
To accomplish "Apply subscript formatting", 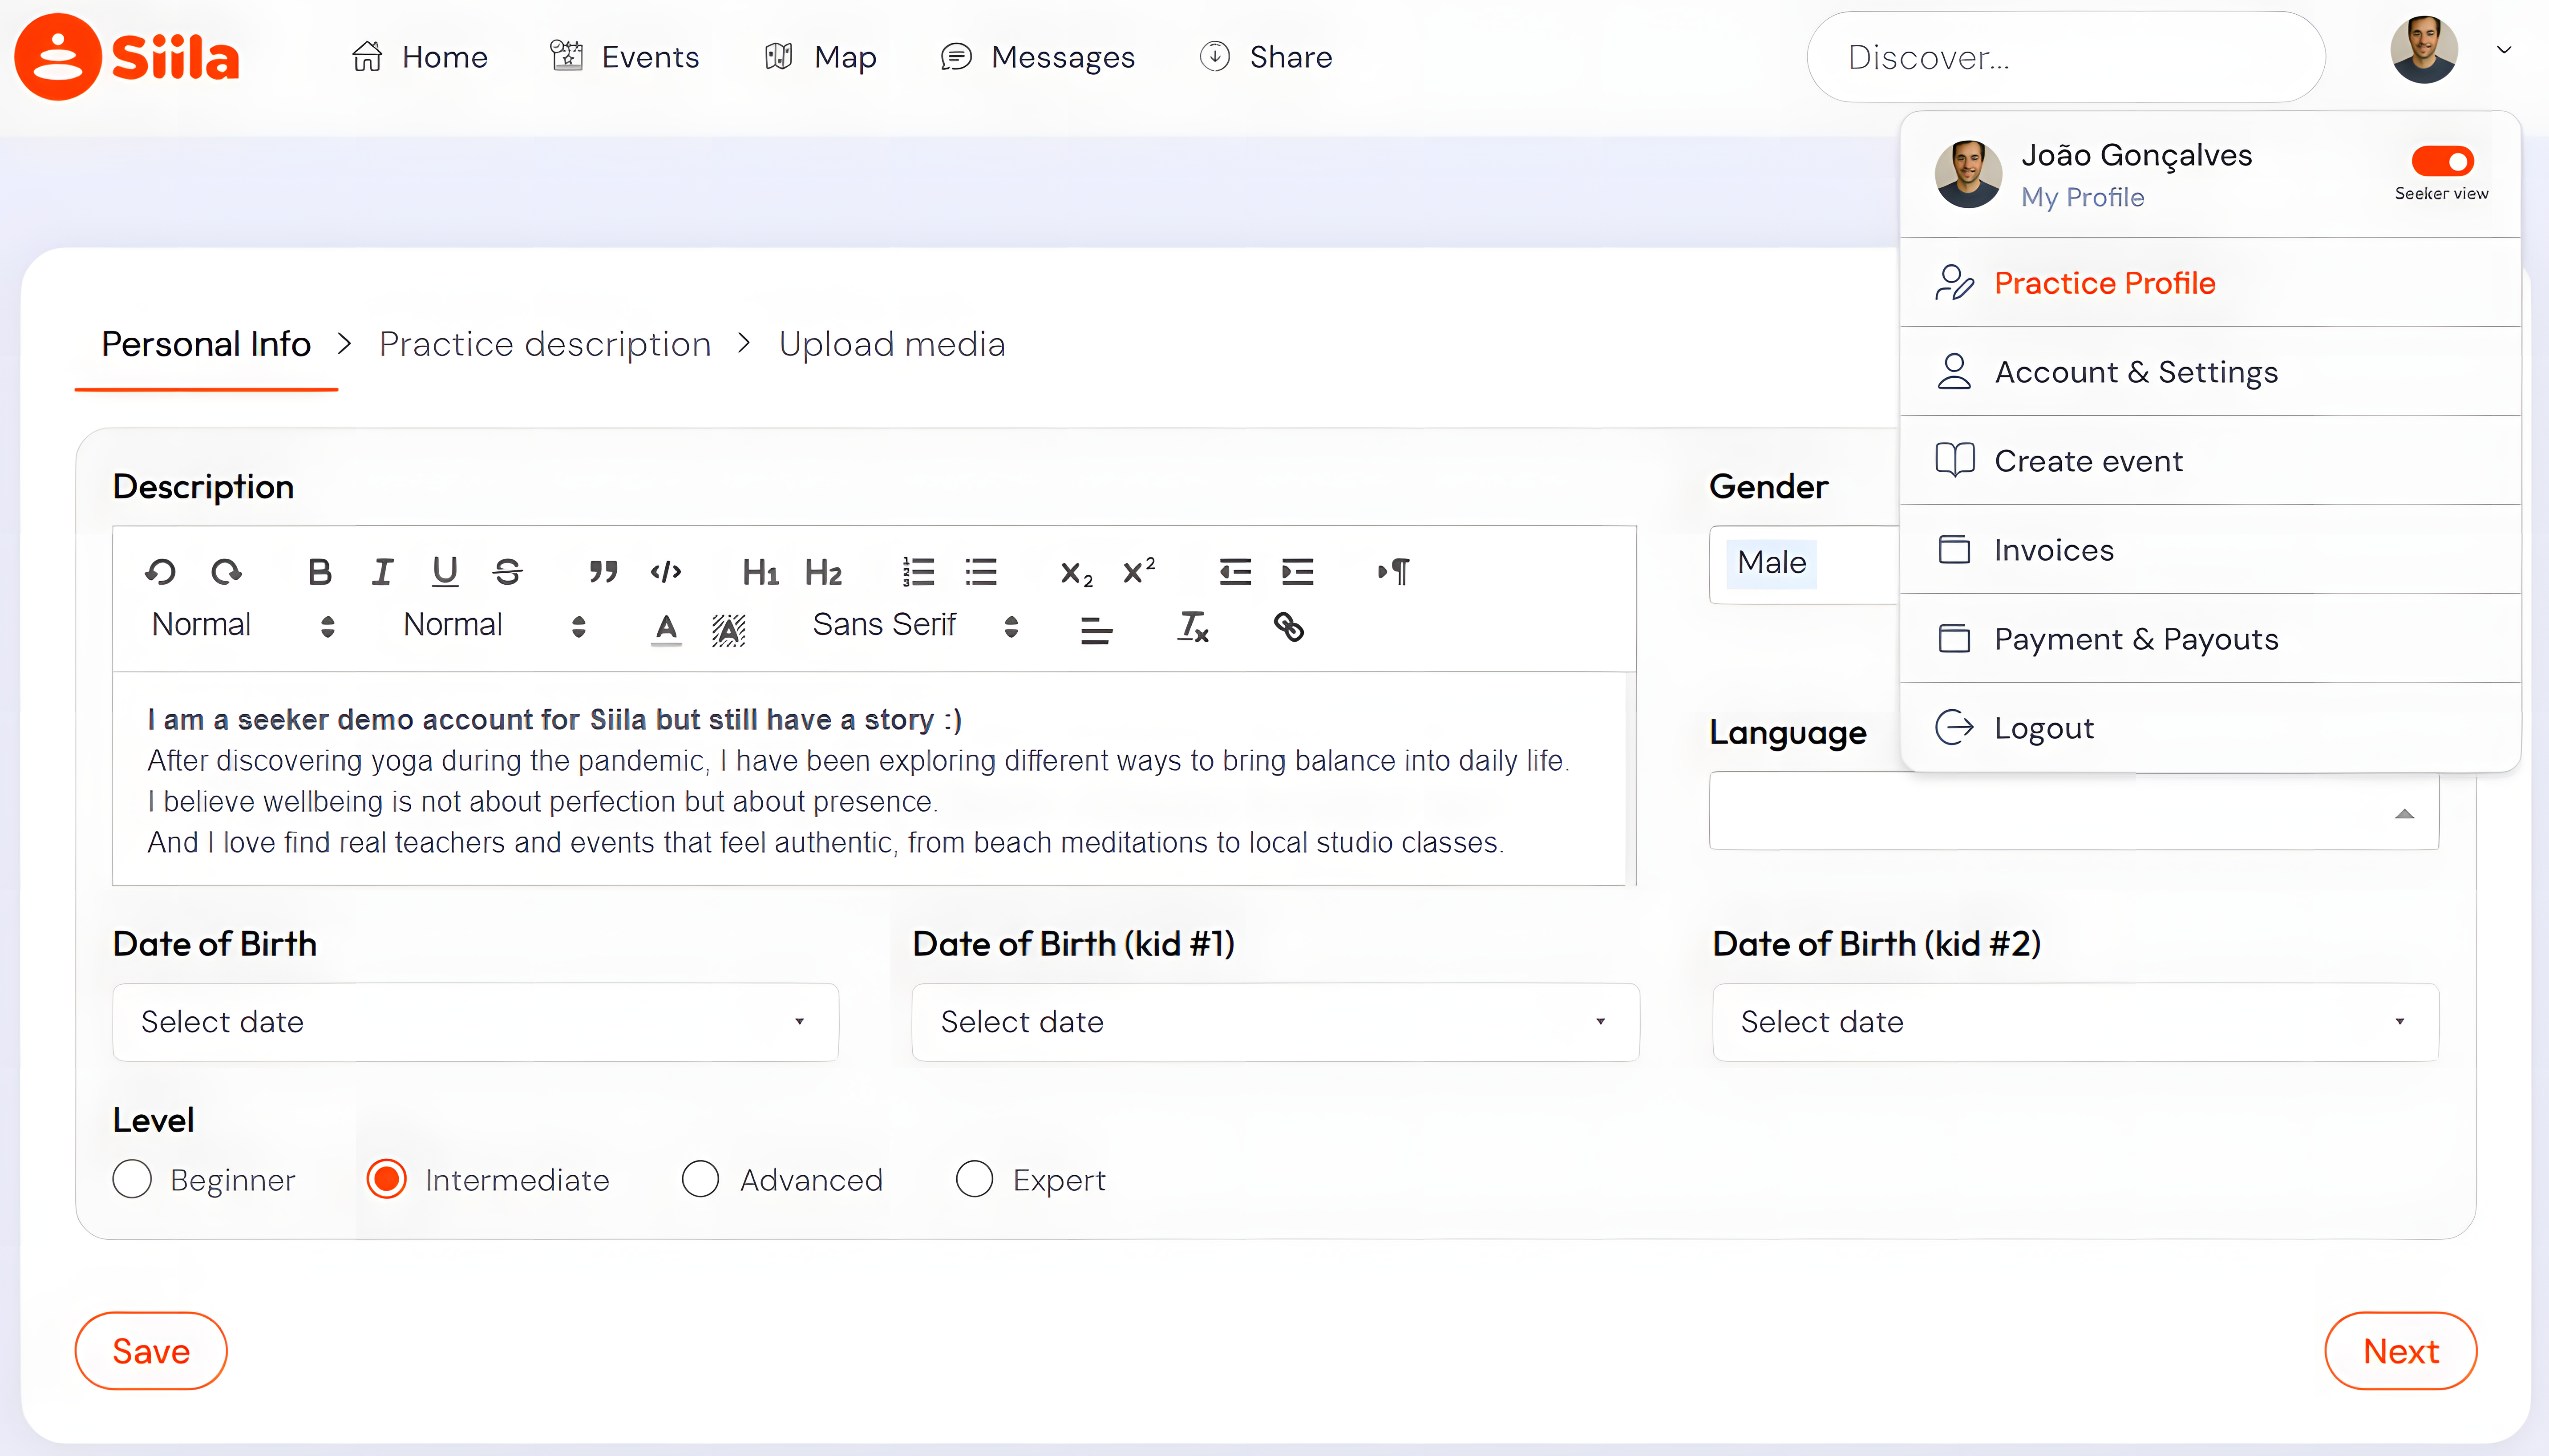I will (x=1076, y=573).
